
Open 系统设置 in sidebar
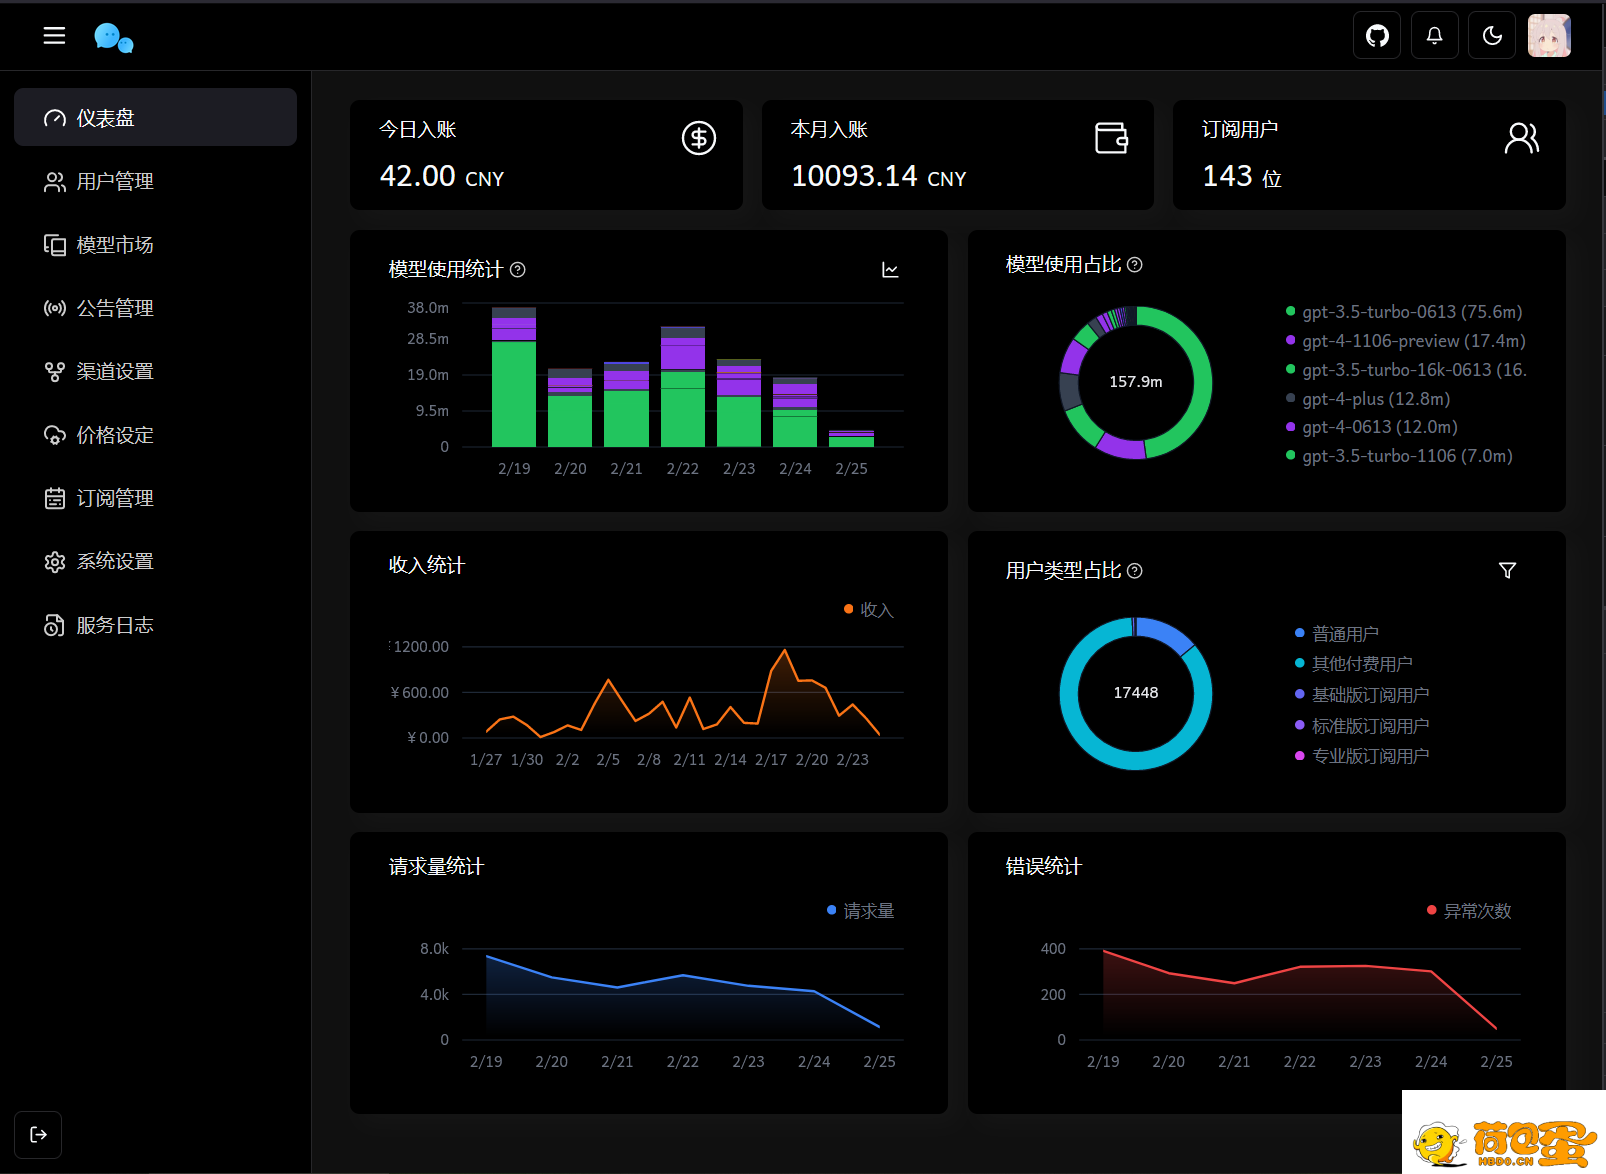coord(155,561)
